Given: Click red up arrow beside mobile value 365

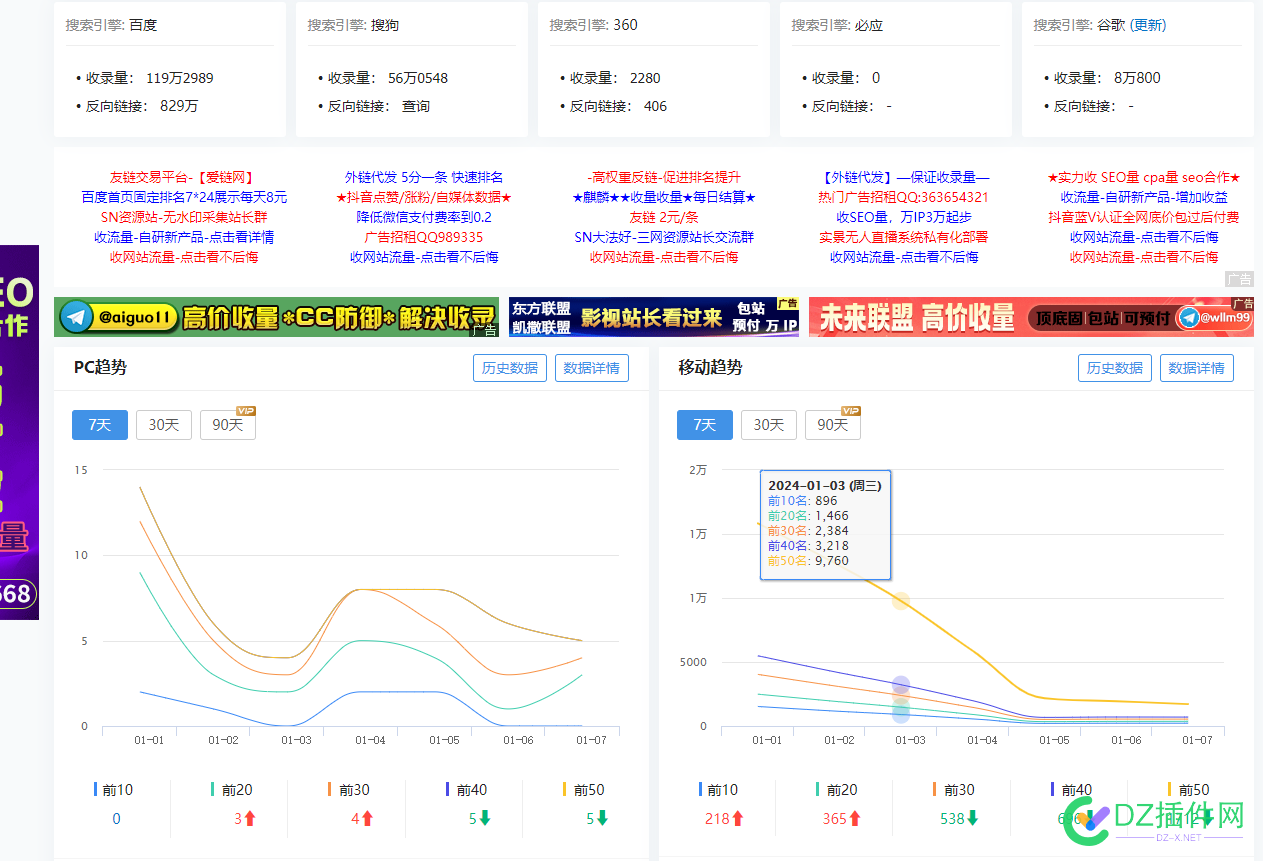Looking at the screenshot, I should (x=856, y=818).
